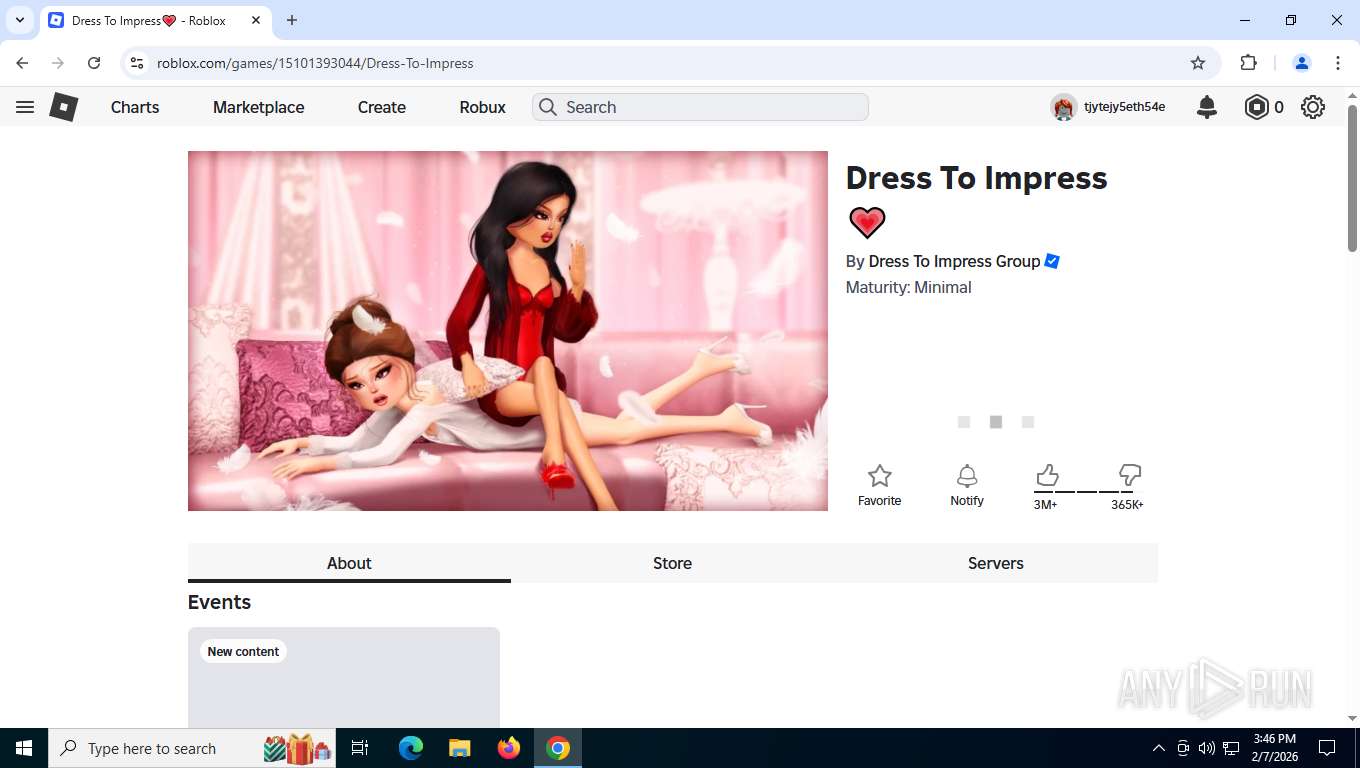Select the middle carousel dot
1360x768 pixels.
996,422
